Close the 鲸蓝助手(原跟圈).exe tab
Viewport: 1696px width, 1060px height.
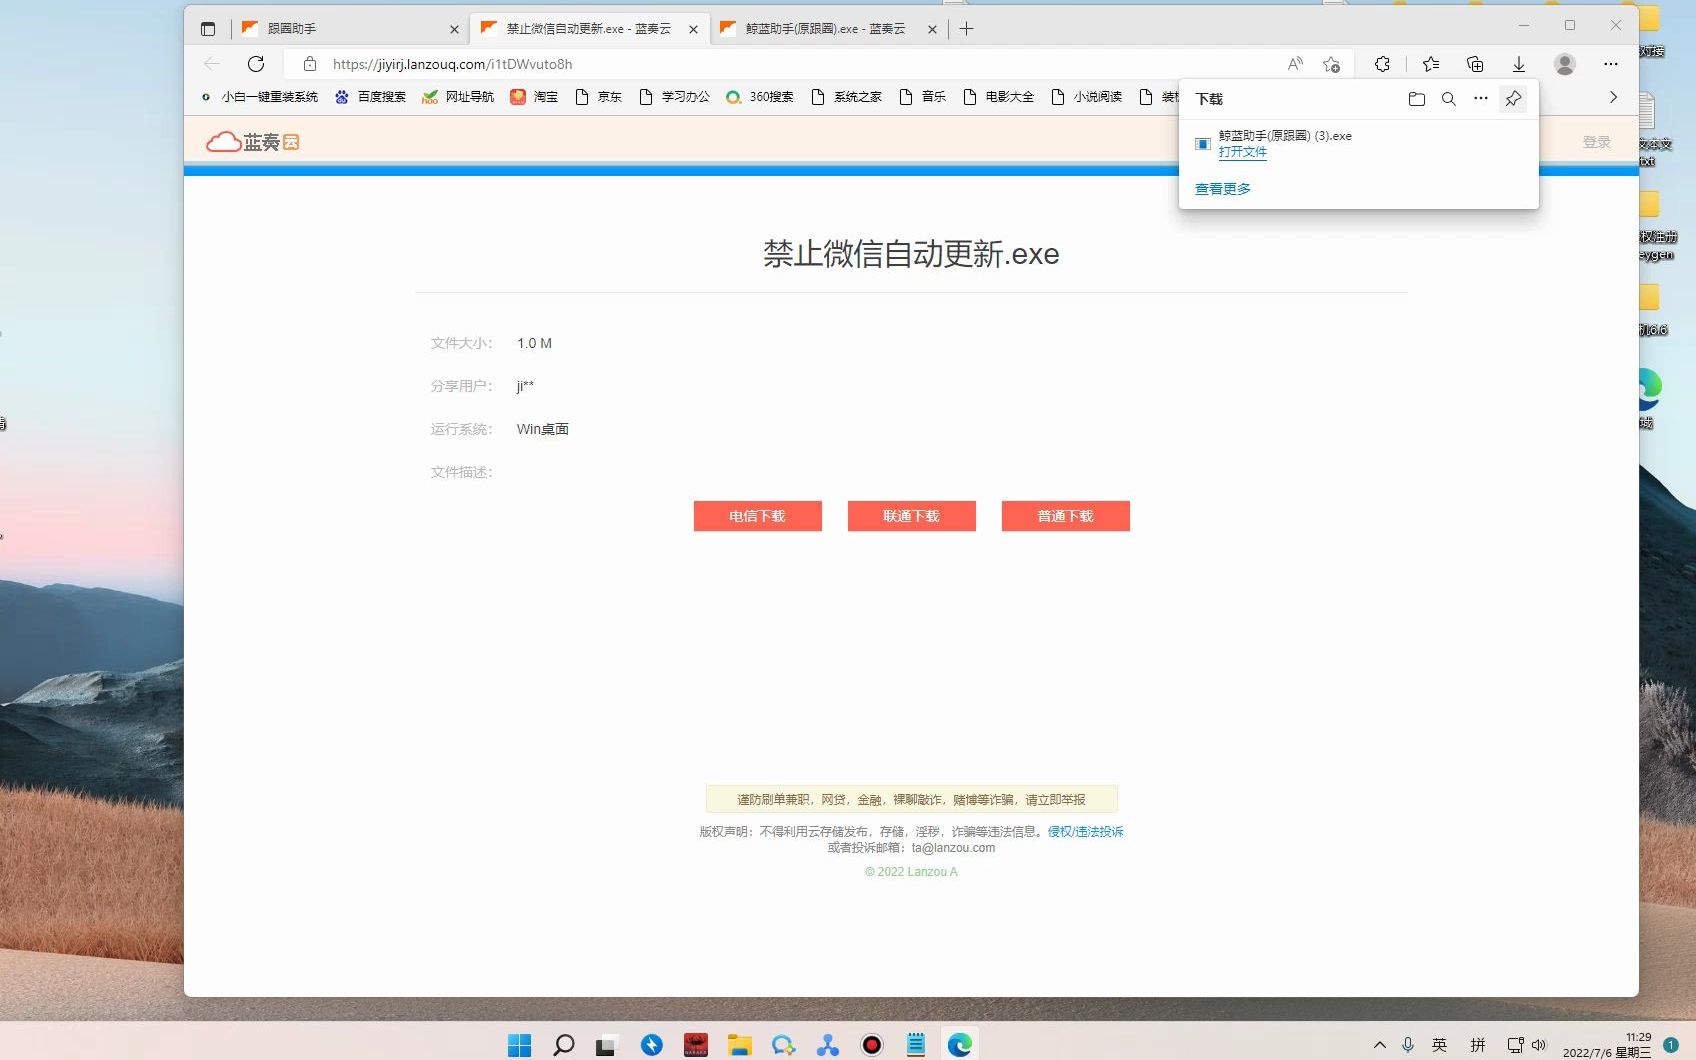point(932,29)
